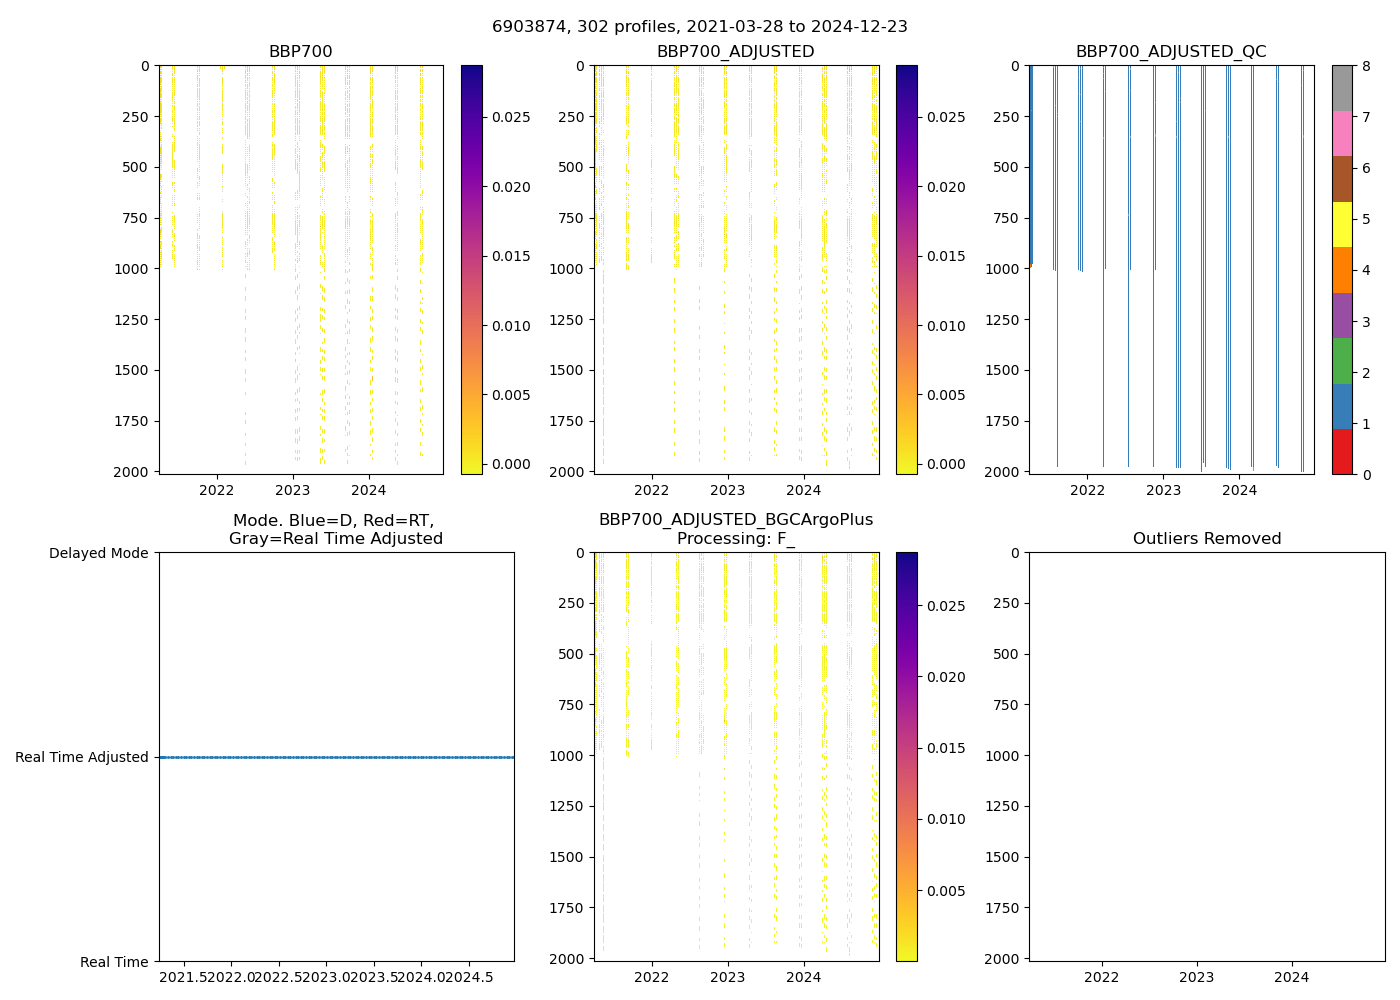This screenshot has height=1000, width=1400.
Task: Click the orange segment of the QC colorbar
Action: tap(1342, 270)
